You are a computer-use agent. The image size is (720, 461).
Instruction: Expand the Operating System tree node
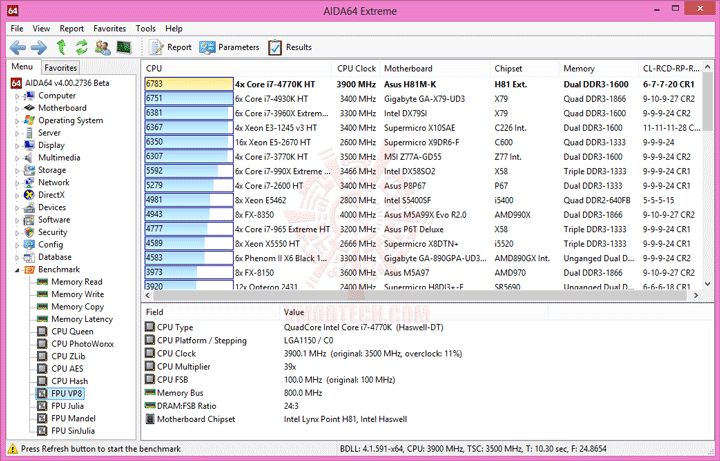pos(17,121)
